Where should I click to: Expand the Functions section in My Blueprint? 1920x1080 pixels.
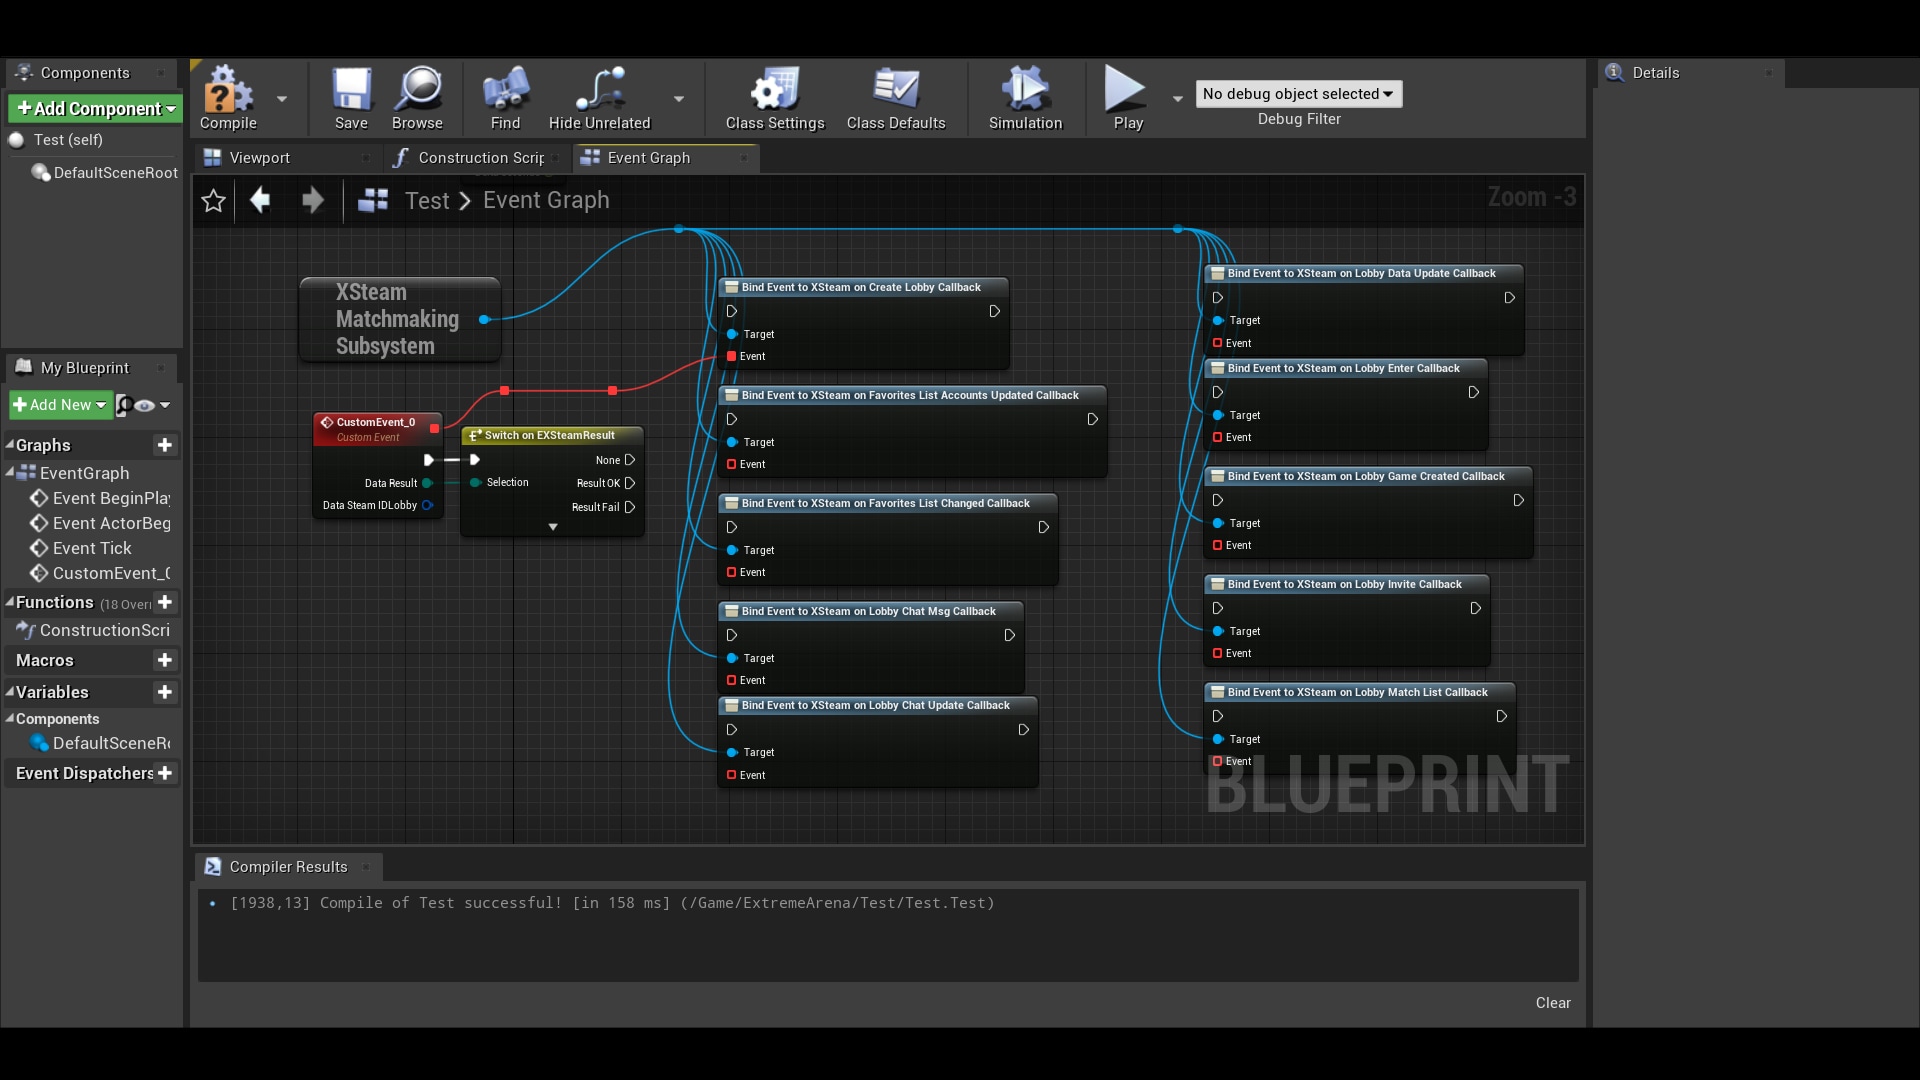point(11,603)
